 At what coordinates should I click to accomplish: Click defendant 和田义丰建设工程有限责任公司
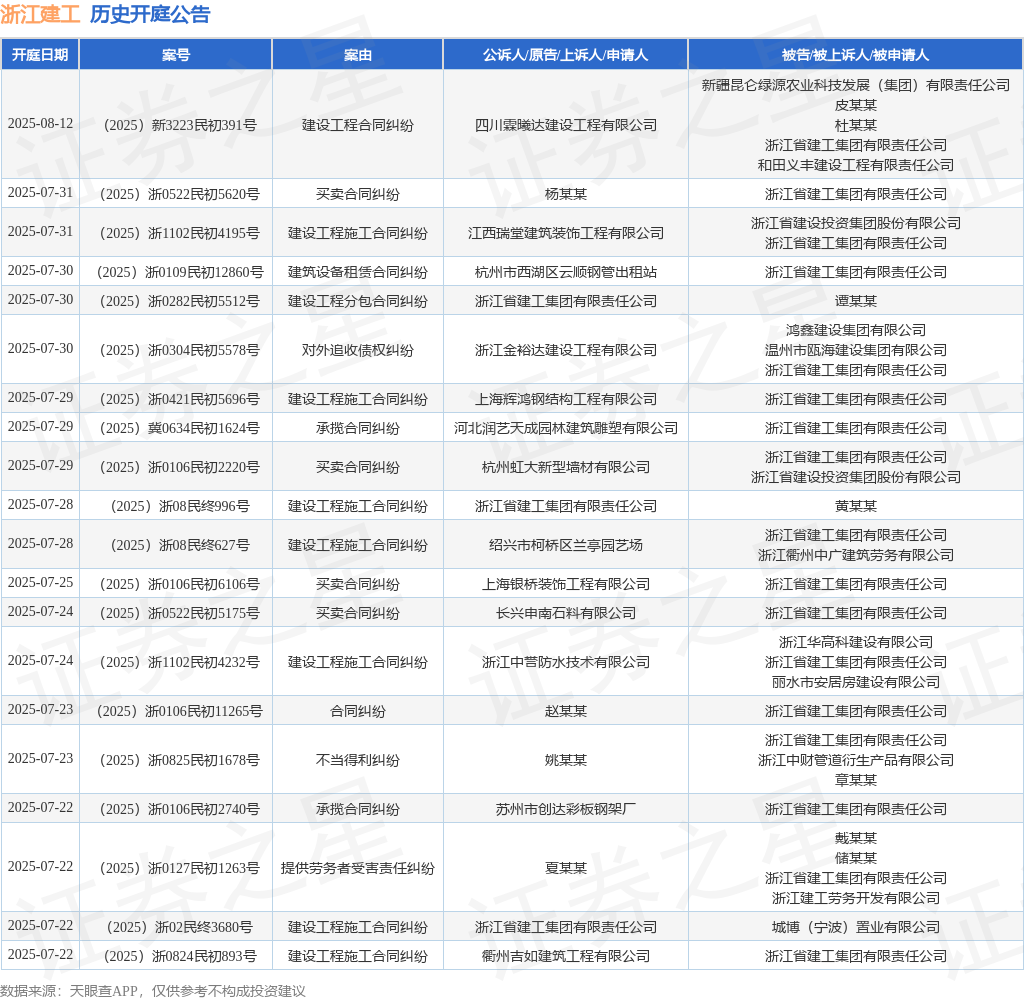(x=856, y=165)
